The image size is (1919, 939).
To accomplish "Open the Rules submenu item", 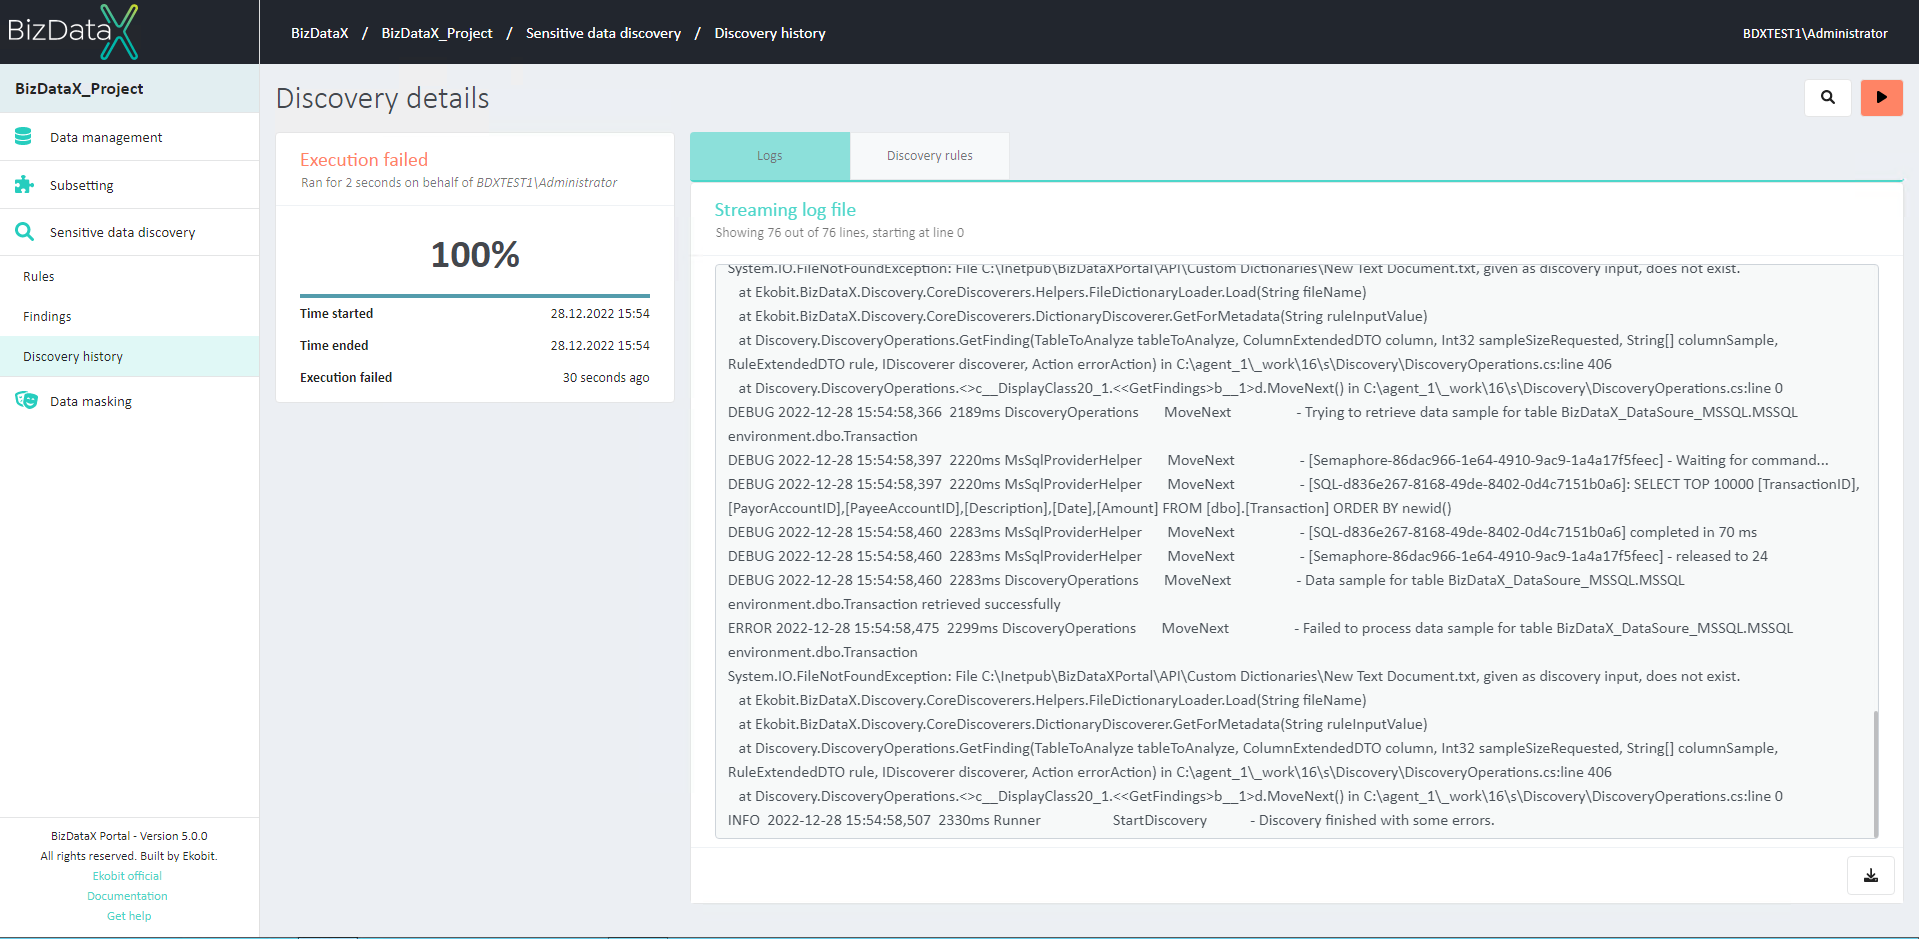I will tap(130, 276).
